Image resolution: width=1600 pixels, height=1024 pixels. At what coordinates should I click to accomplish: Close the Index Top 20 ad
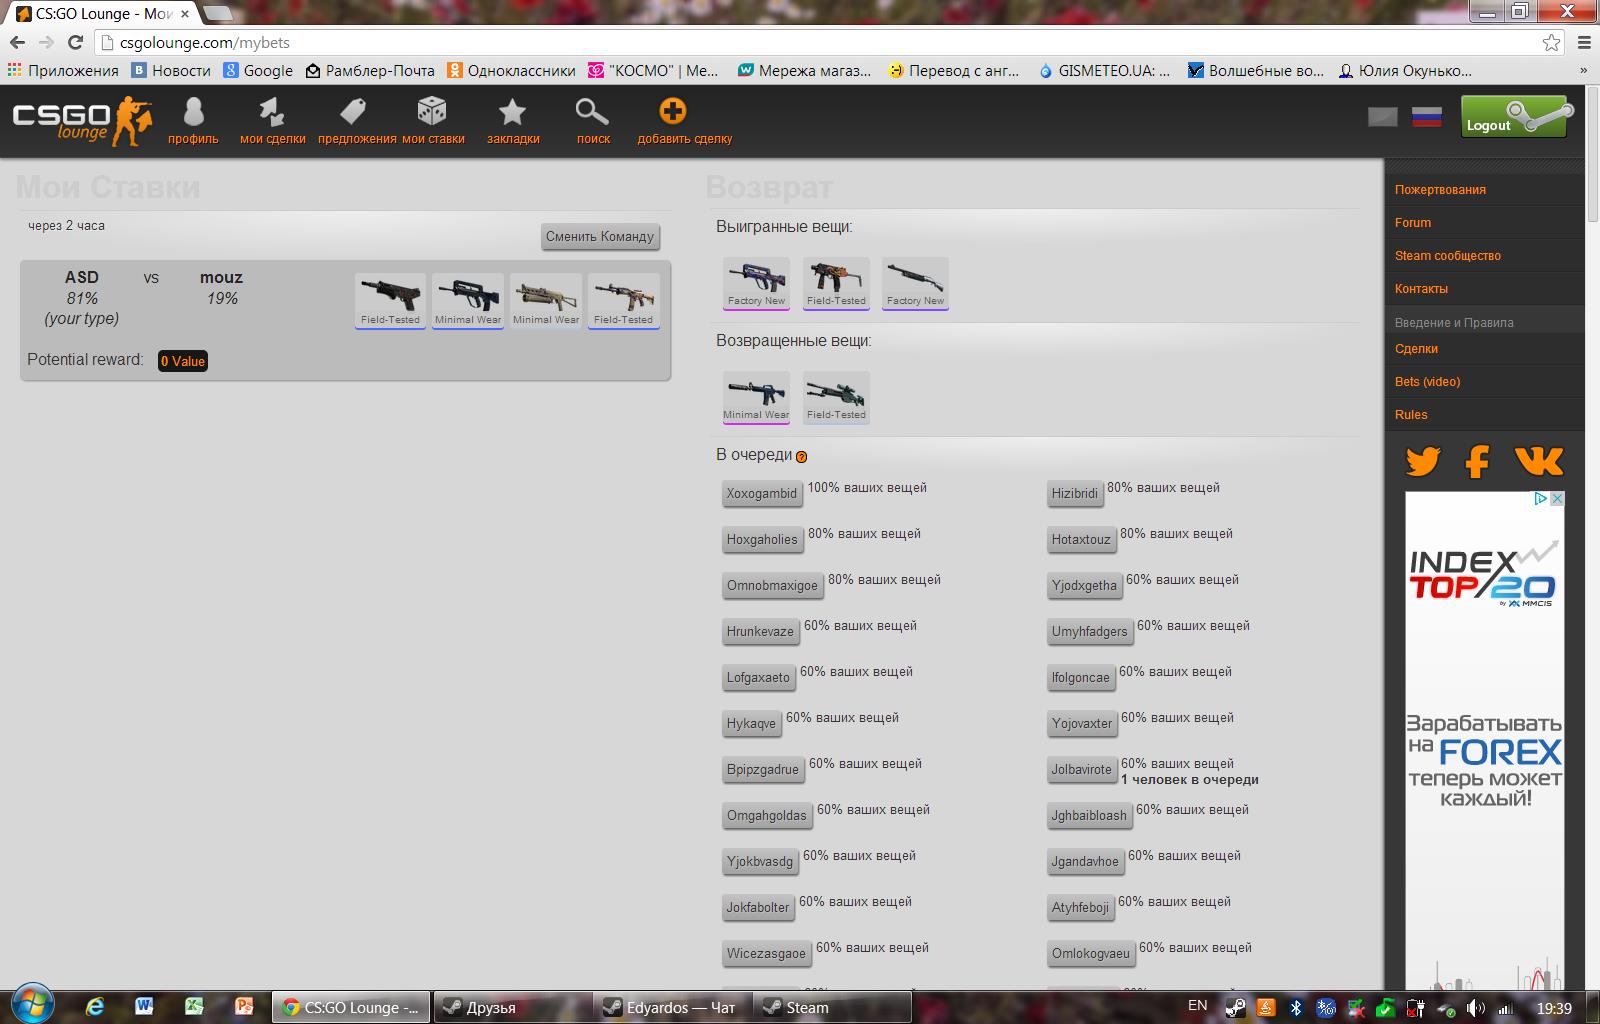[1557, 498]
